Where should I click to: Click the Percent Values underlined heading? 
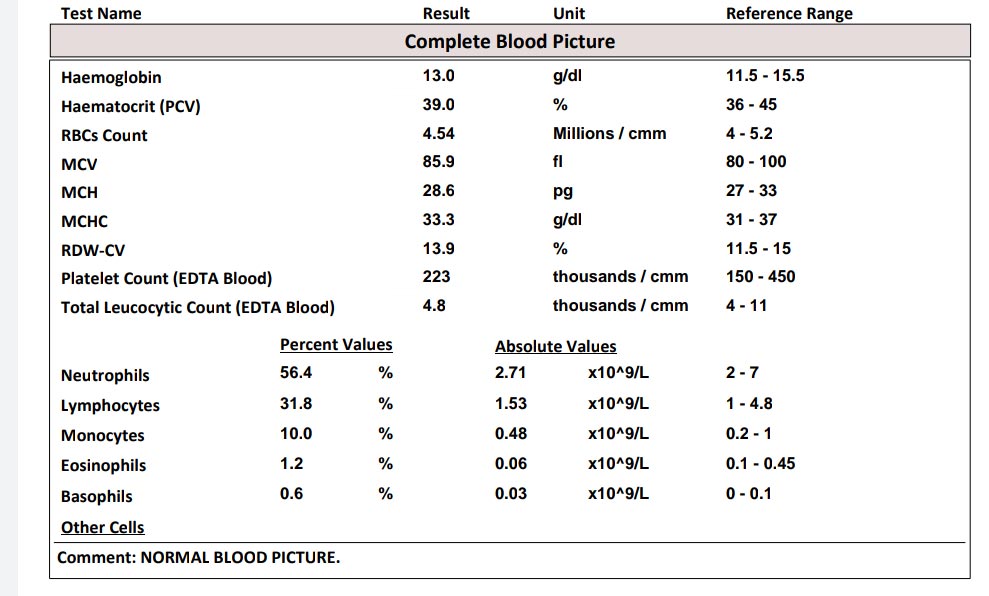(336, 345)
